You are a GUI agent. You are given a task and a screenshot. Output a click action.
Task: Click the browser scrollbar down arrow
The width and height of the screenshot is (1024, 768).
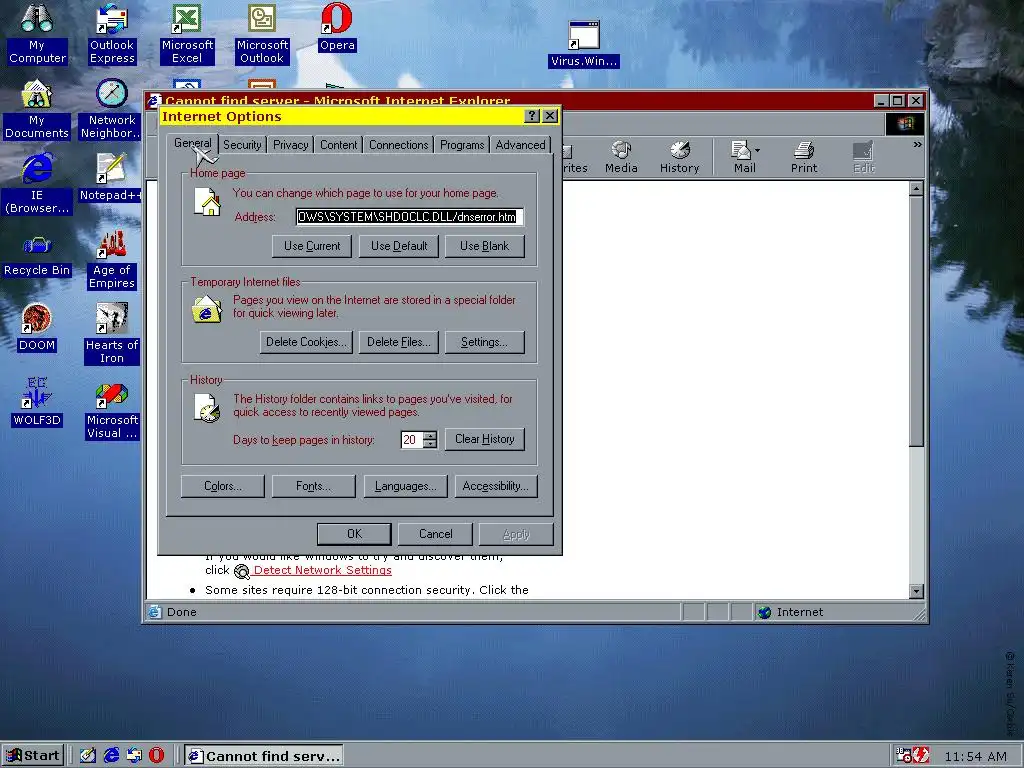[916, 591]
